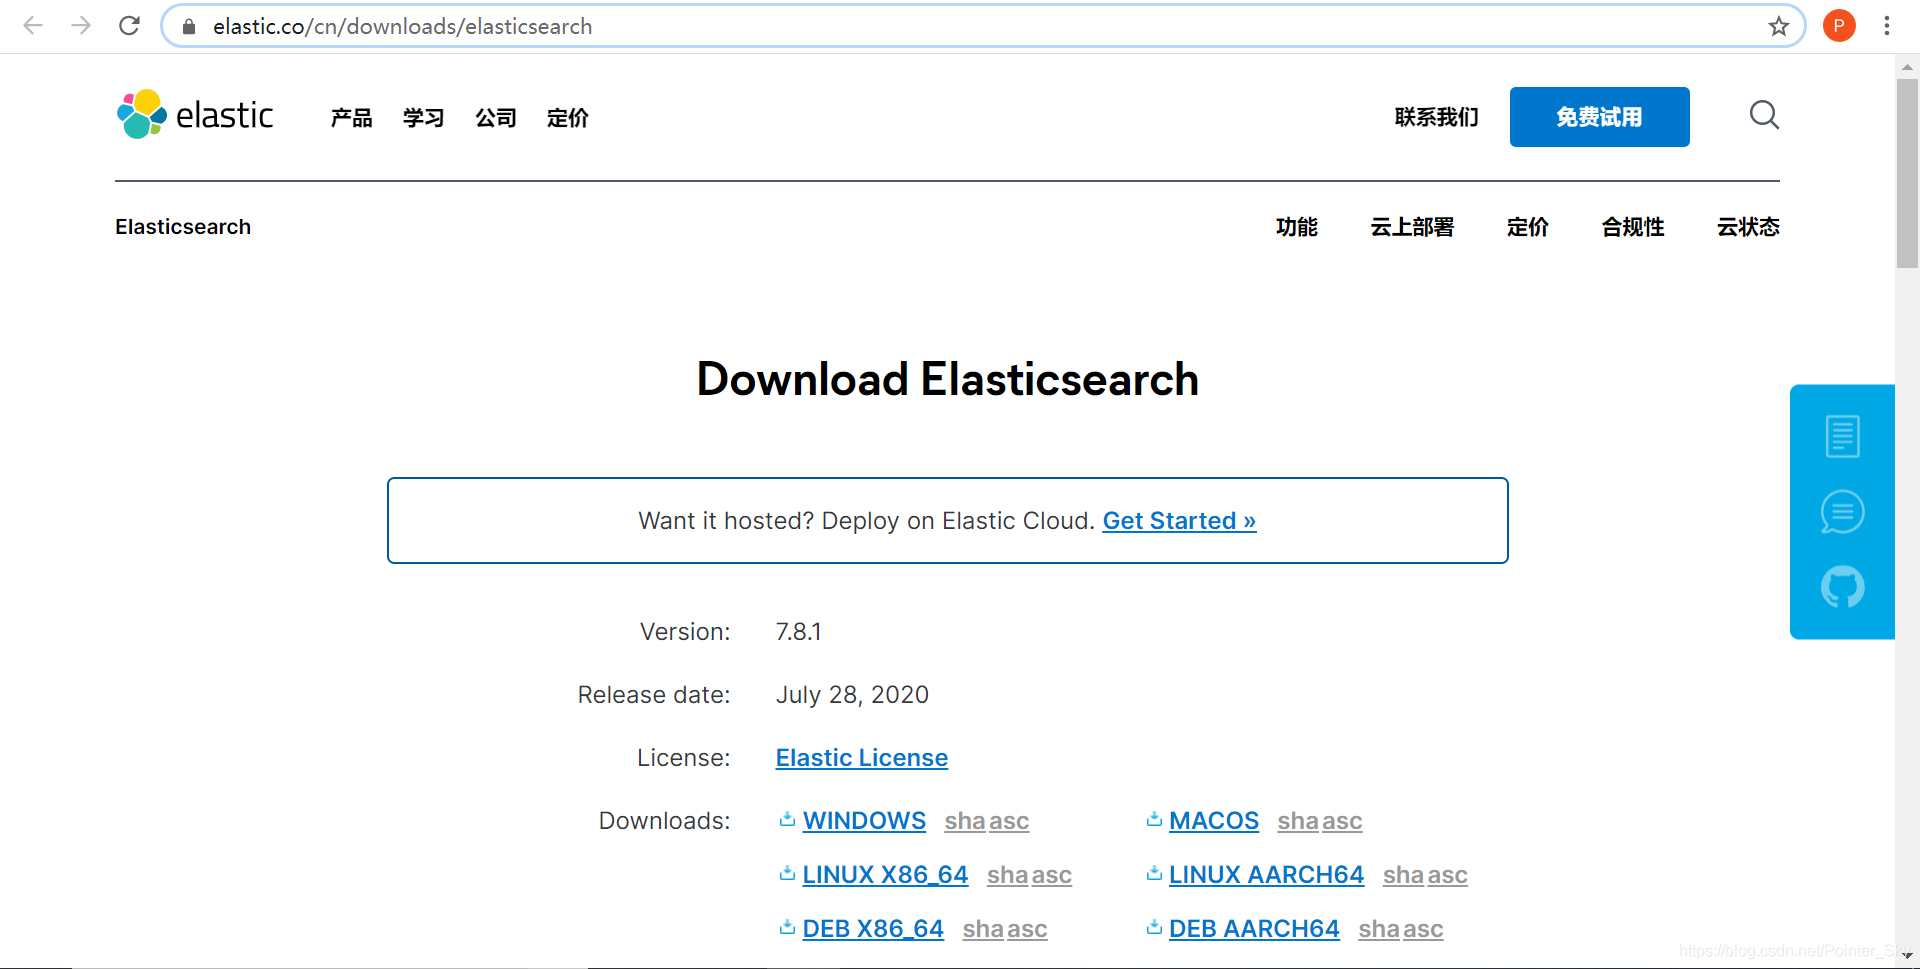The height and width of the screenshot is (969, 1920).
Task: Click the address bar URL
Action: pyautogui.click(x=402, y=27)
